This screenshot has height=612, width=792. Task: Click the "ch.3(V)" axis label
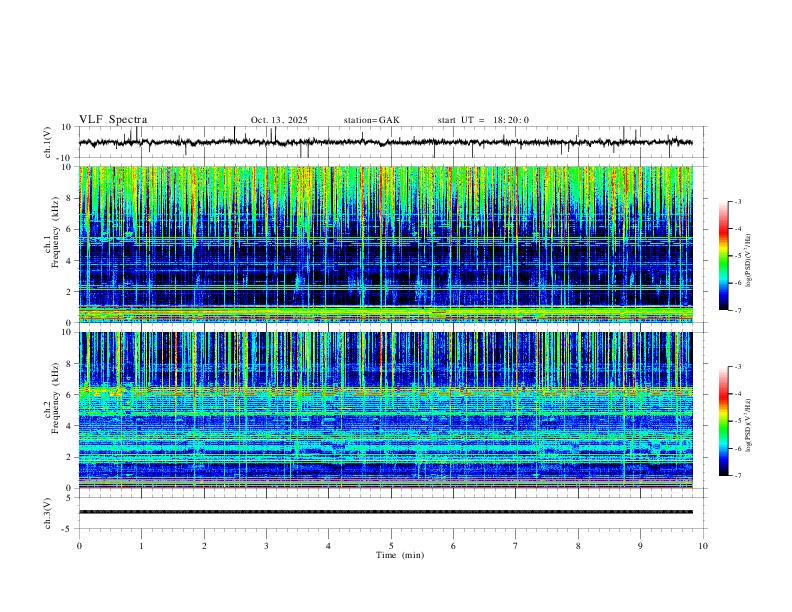48,514
